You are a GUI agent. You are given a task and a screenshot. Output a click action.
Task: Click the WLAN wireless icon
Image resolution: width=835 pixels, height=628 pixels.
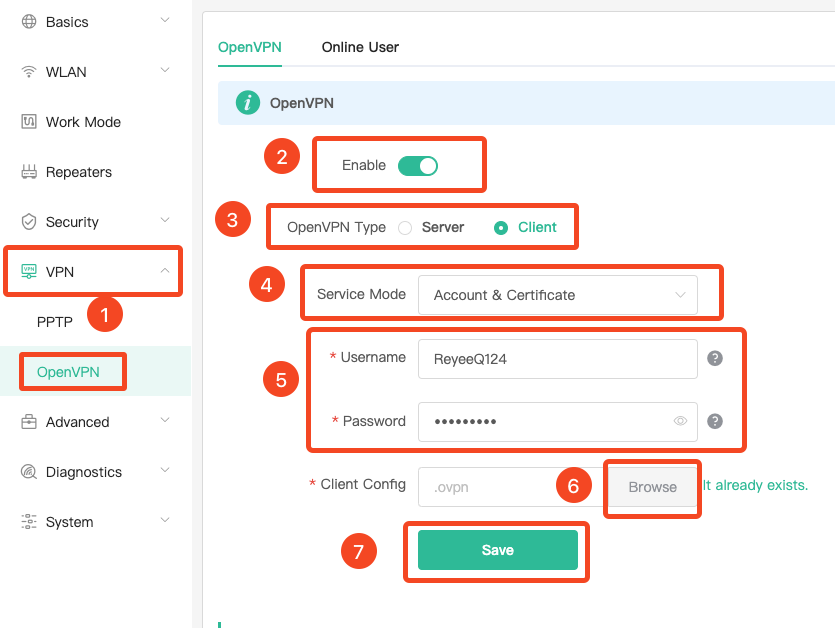coord(29,71)
